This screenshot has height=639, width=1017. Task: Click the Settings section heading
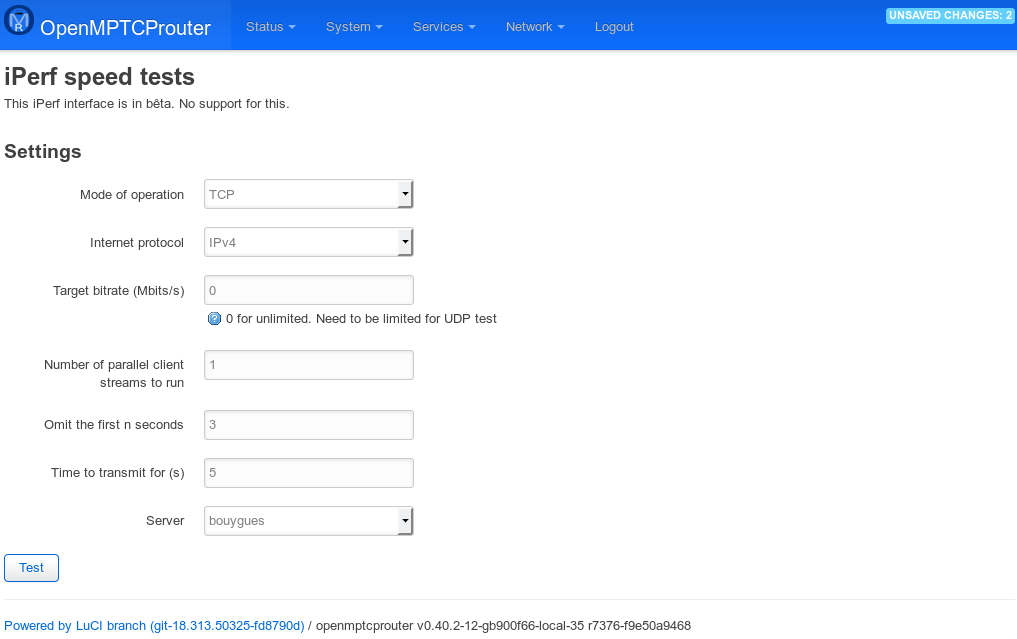coord(43,151)
